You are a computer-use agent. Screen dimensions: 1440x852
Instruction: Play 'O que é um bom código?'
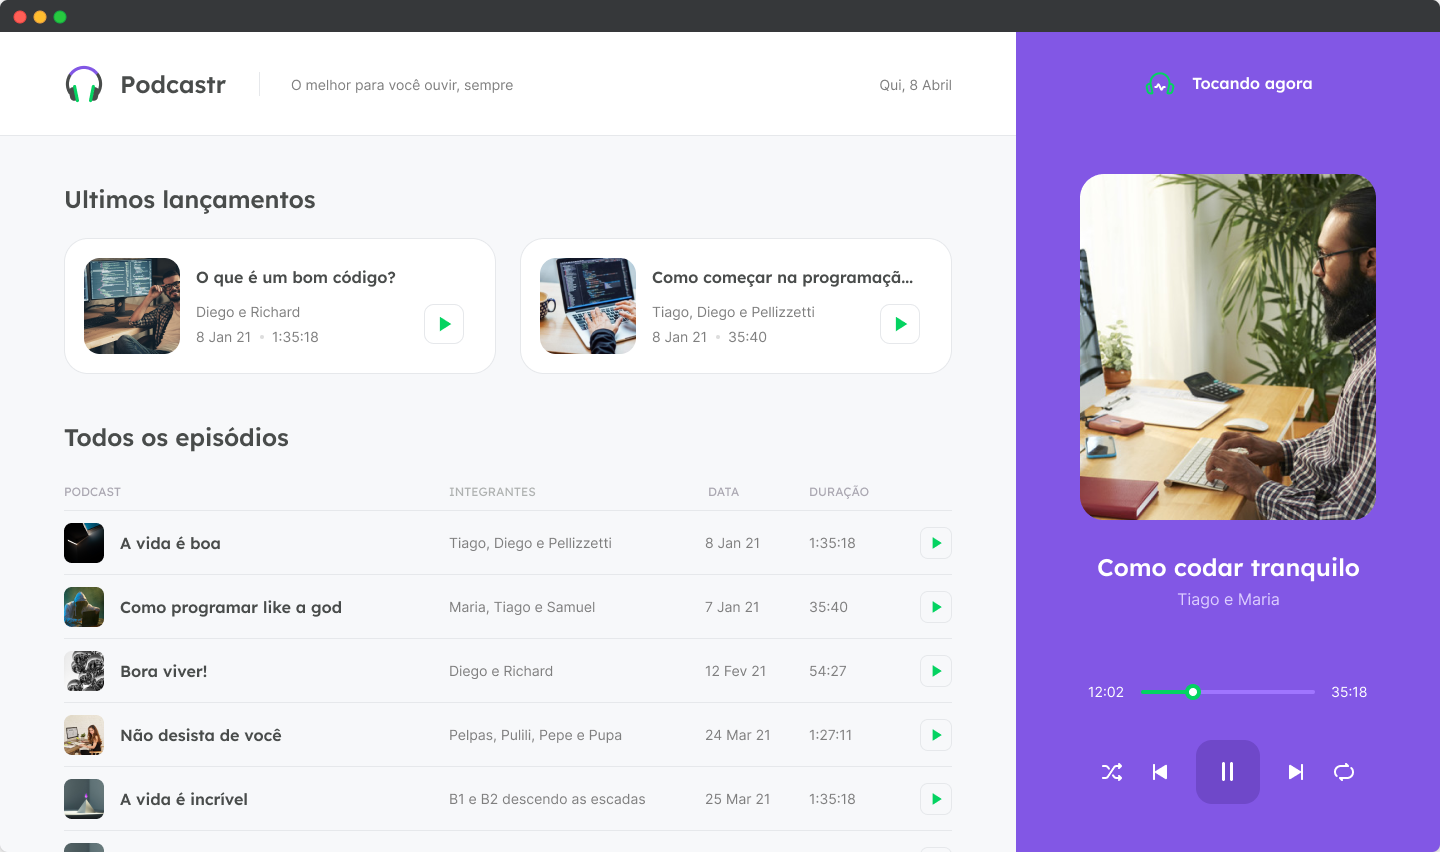click(443, 324)
